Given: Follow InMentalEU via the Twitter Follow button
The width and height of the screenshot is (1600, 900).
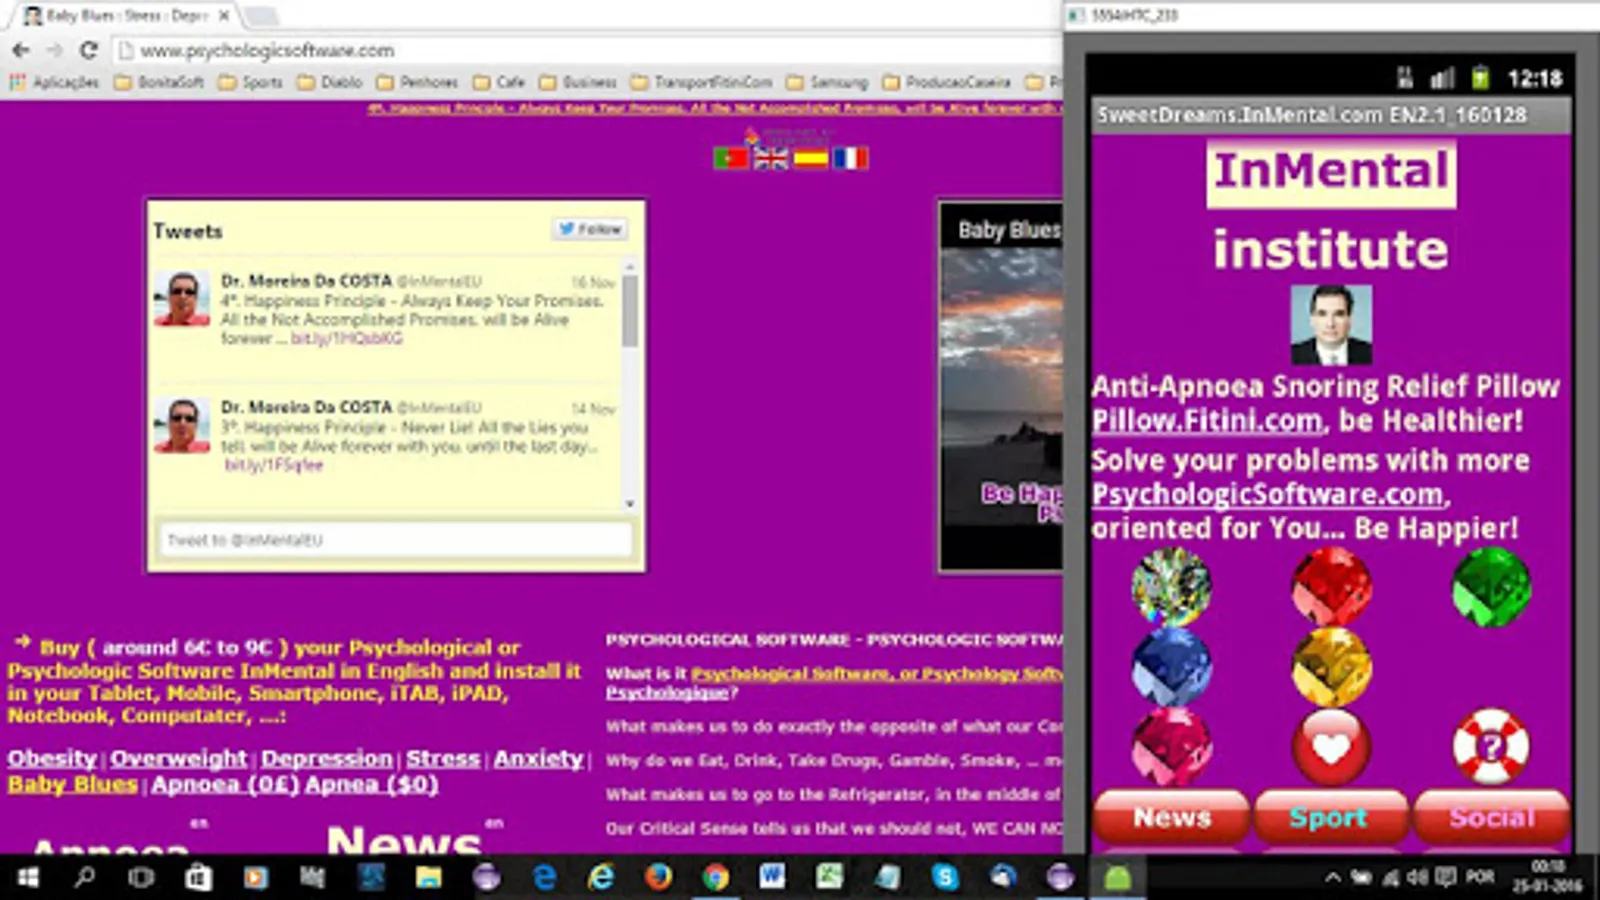Looking at the screenshot, I should [591, 229].
